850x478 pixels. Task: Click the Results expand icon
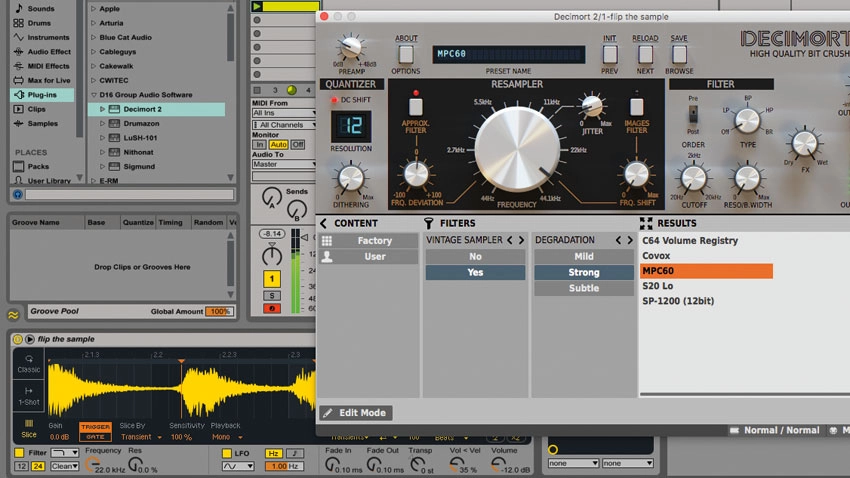tap(646, 223)
